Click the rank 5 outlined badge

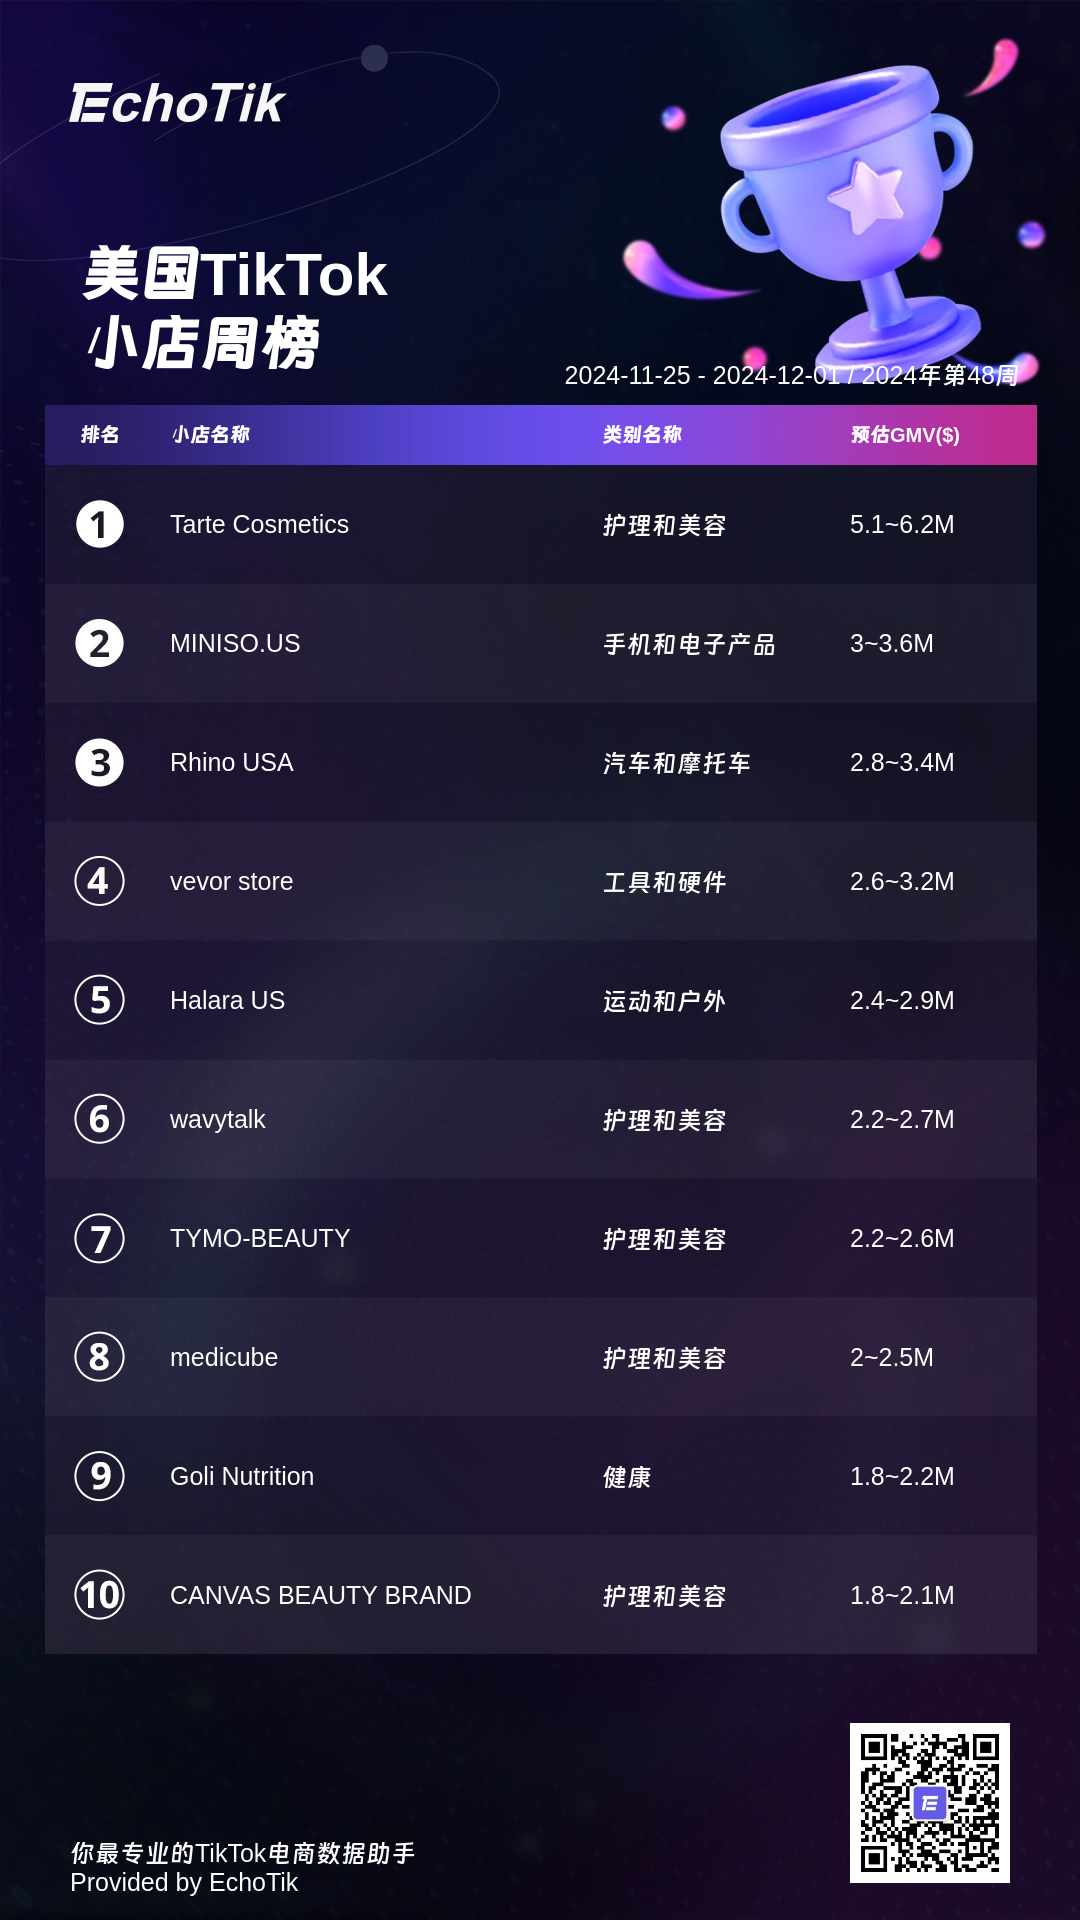(x=100, y=1000)
